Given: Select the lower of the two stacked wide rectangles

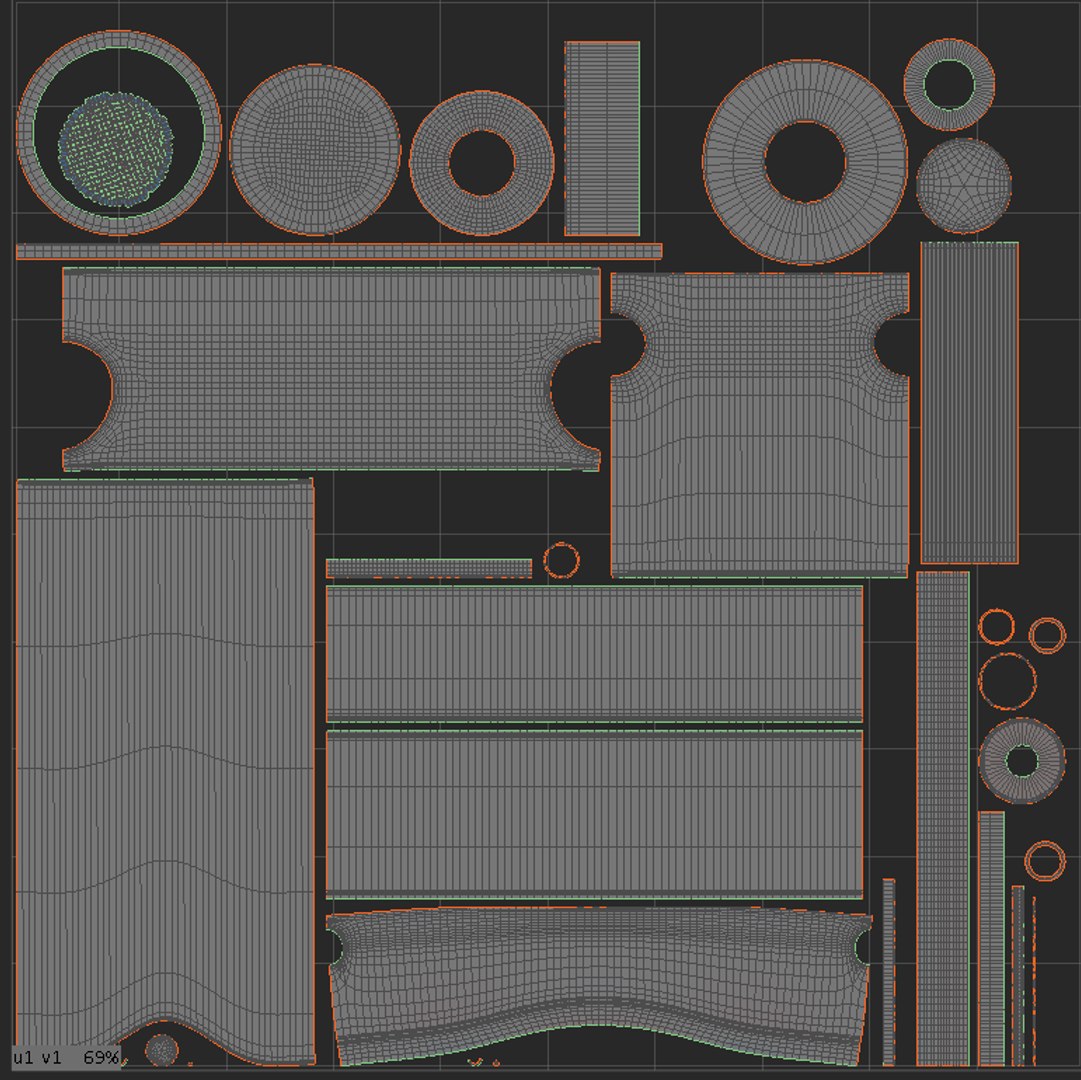Looking at the screenshot, I should [594, 814].
